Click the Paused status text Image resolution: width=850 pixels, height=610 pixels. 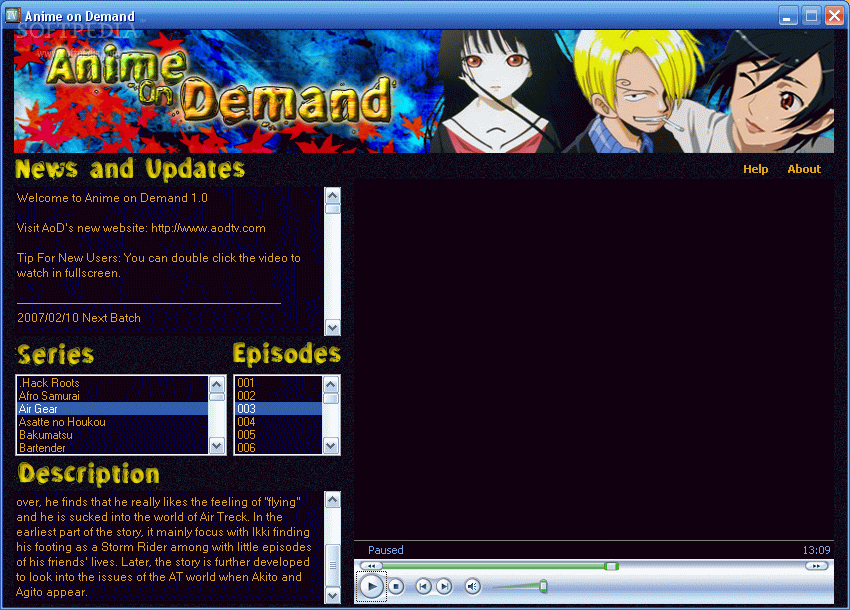tap(385, 550)
